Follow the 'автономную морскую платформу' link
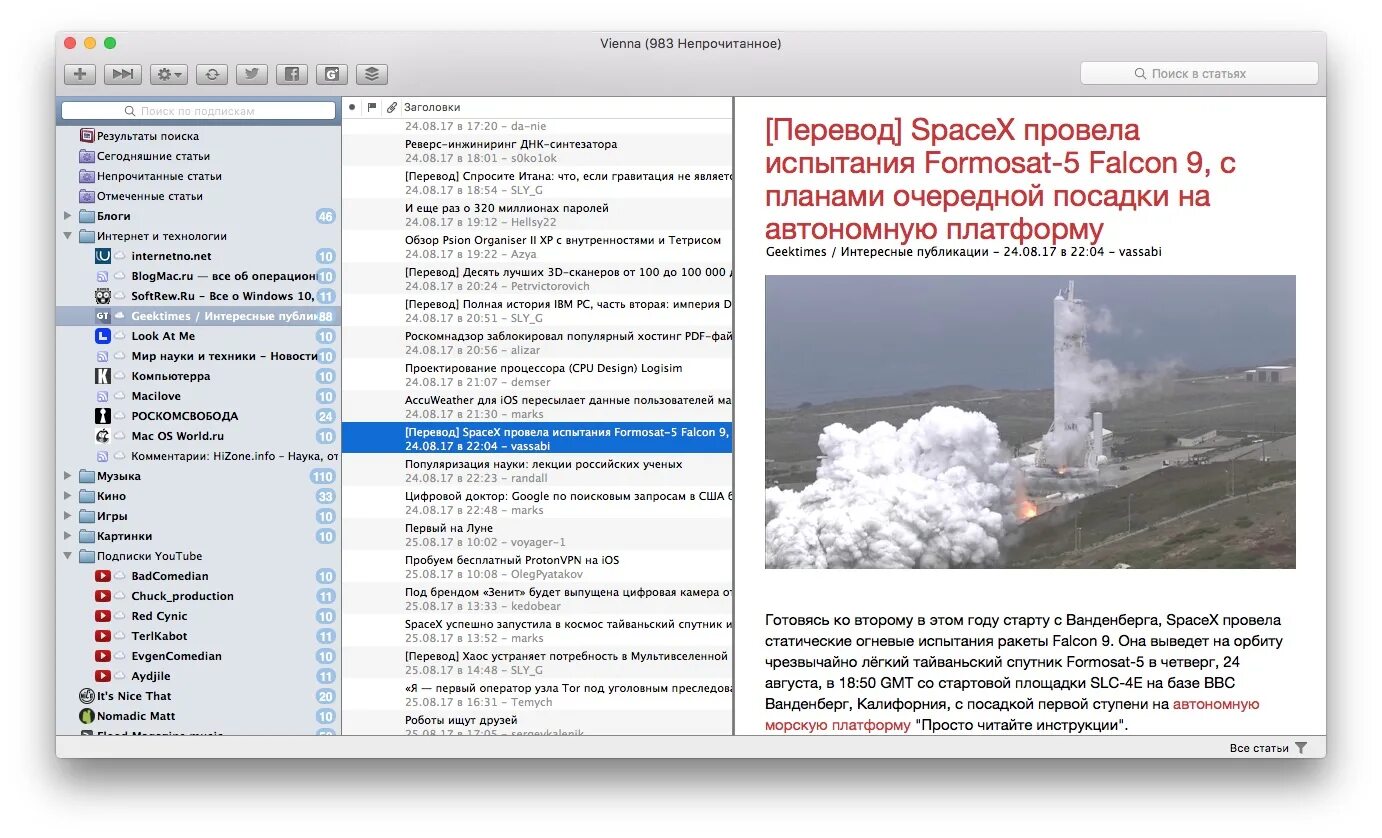This screenshot has height=838, width=1382. (x=1012, y=714)
